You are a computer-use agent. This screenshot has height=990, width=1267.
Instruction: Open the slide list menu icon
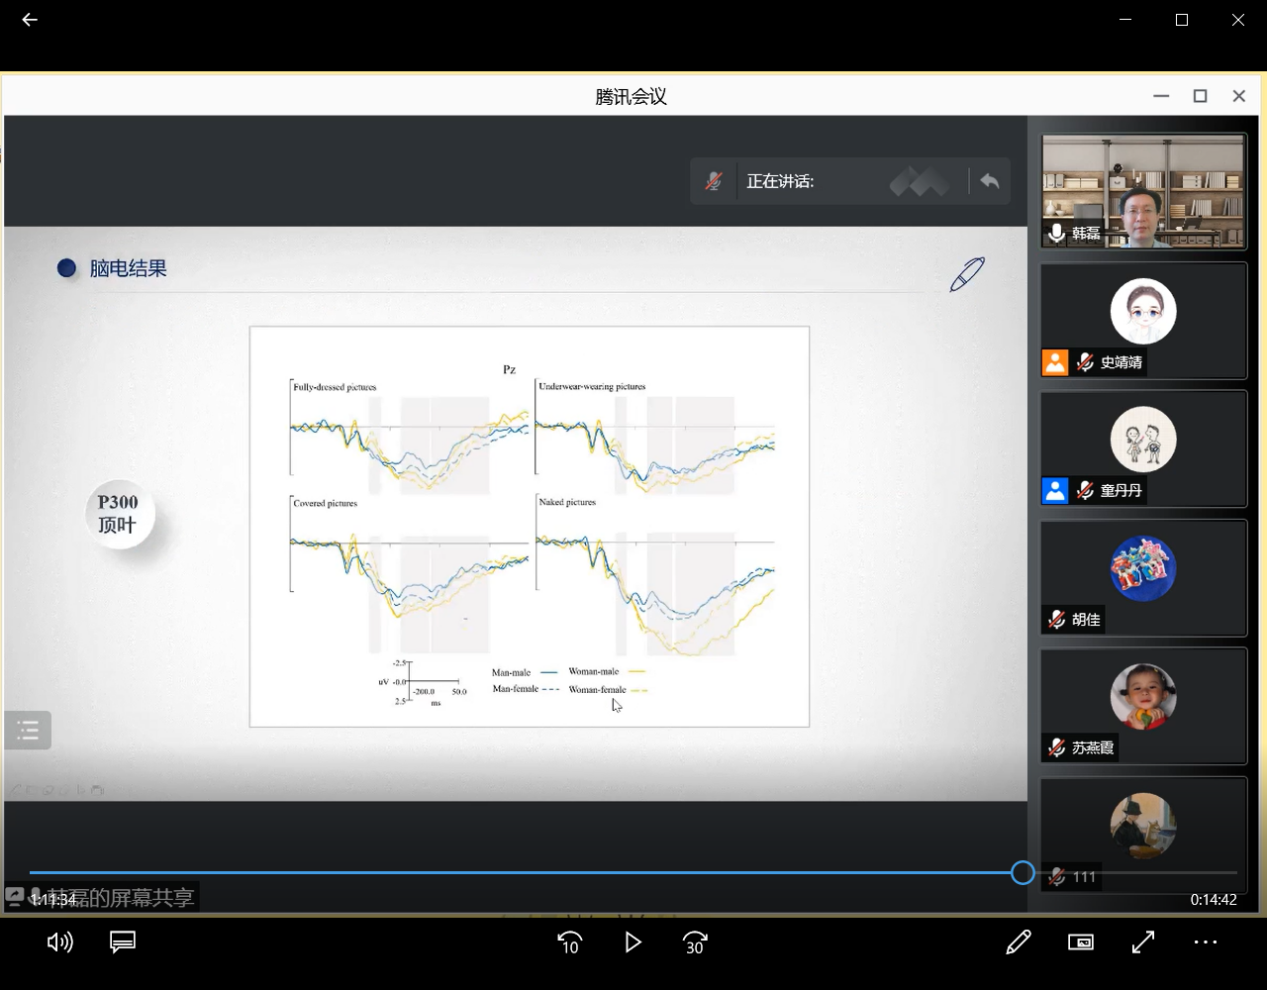point(28,731)
